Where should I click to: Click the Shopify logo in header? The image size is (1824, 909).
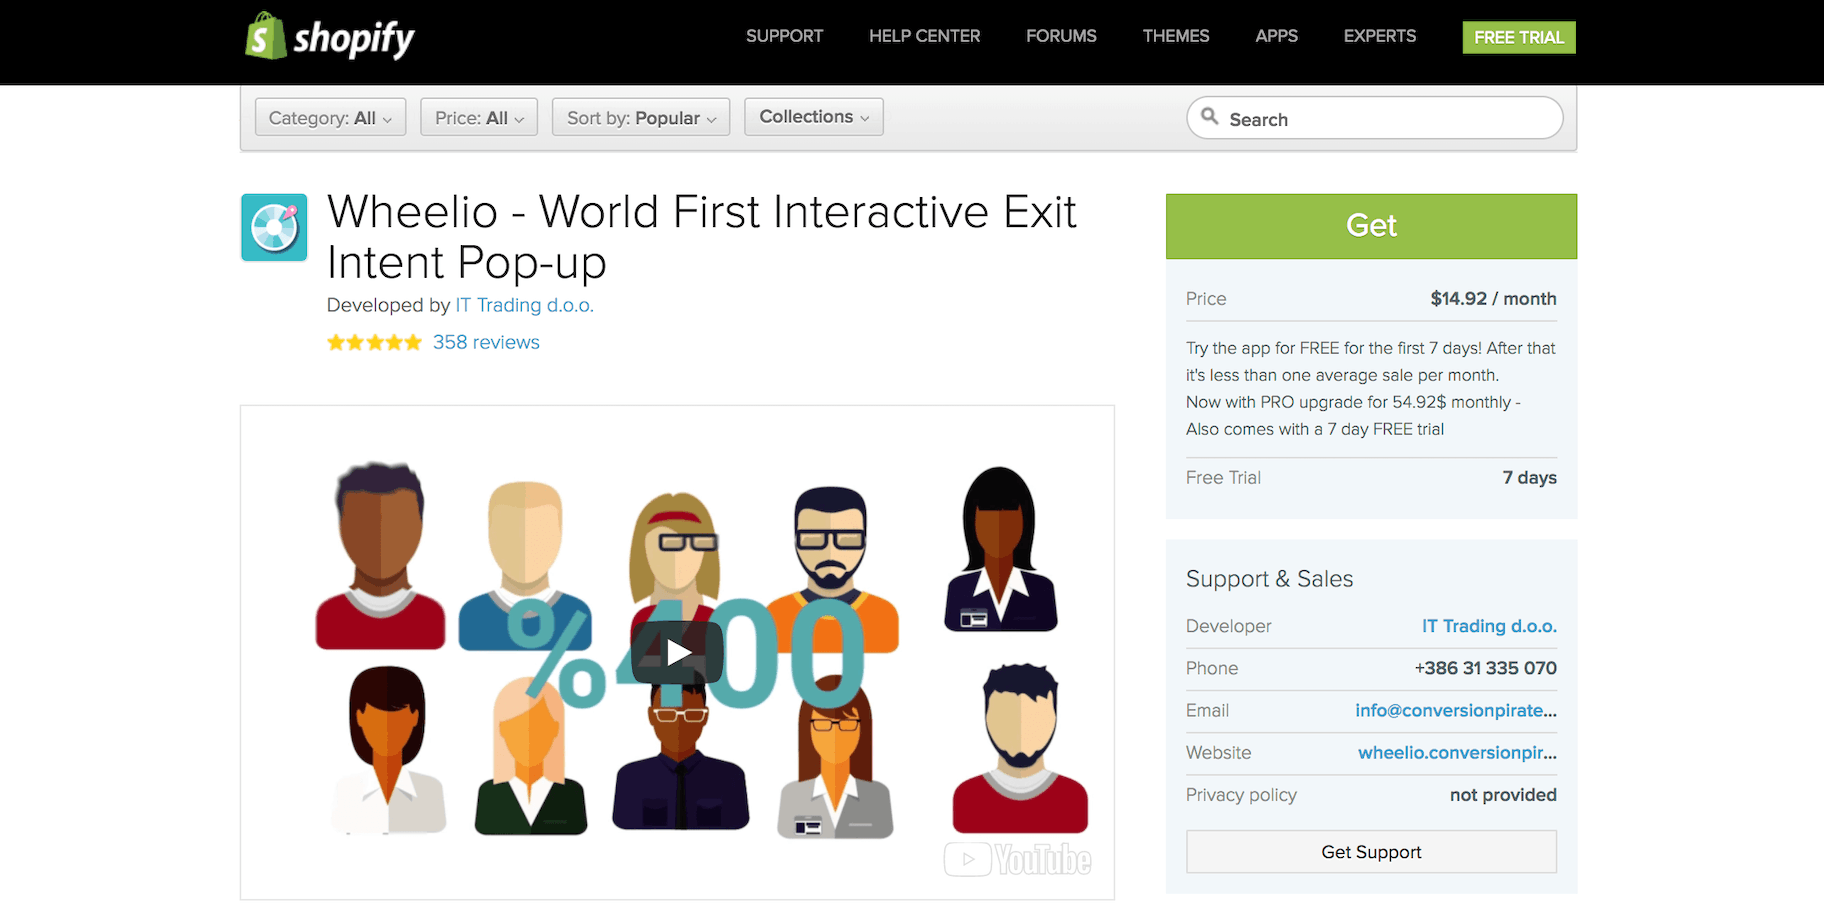[329, 37]
